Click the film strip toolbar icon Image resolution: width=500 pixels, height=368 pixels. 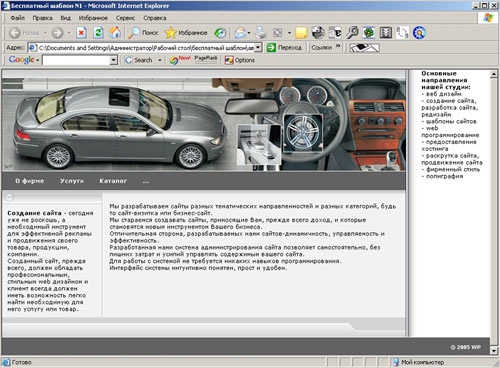(386, 33)
